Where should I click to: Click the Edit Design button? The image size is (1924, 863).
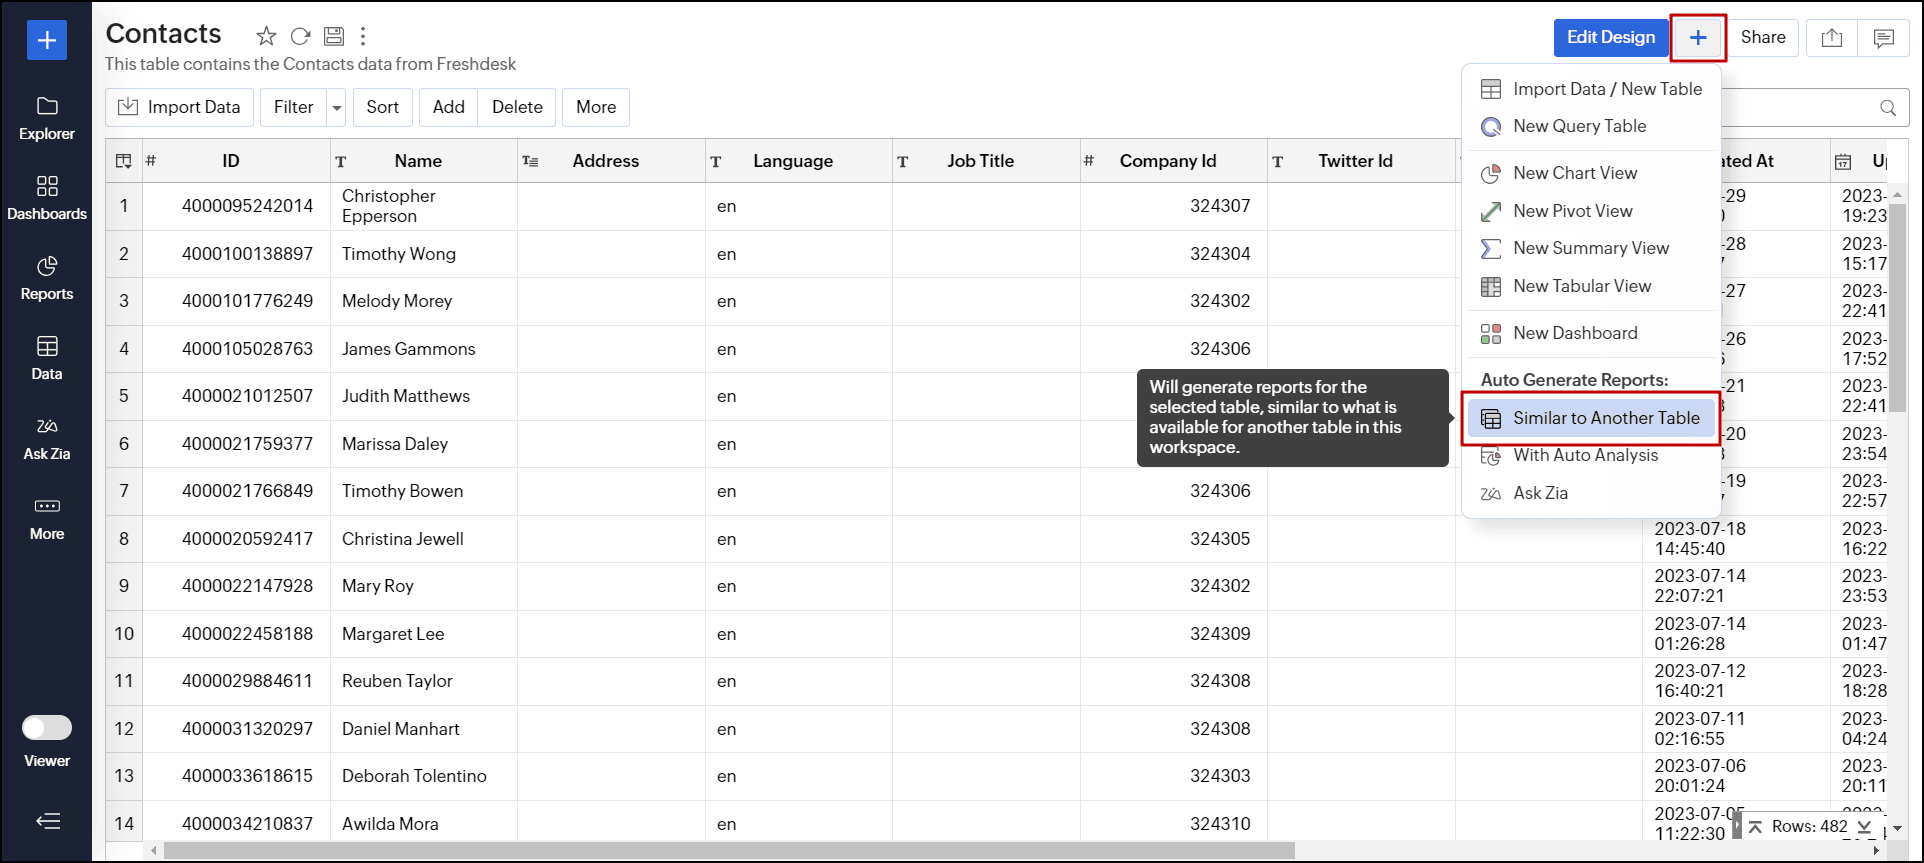[1610, 38]
